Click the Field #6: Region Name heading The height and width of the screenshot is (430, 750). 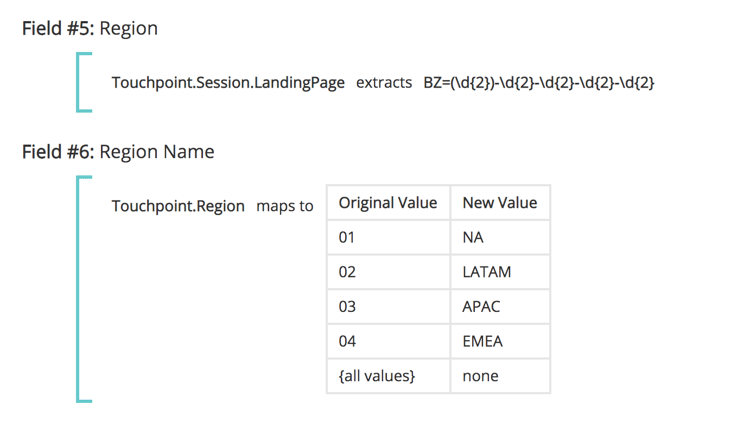coord(118,152)
